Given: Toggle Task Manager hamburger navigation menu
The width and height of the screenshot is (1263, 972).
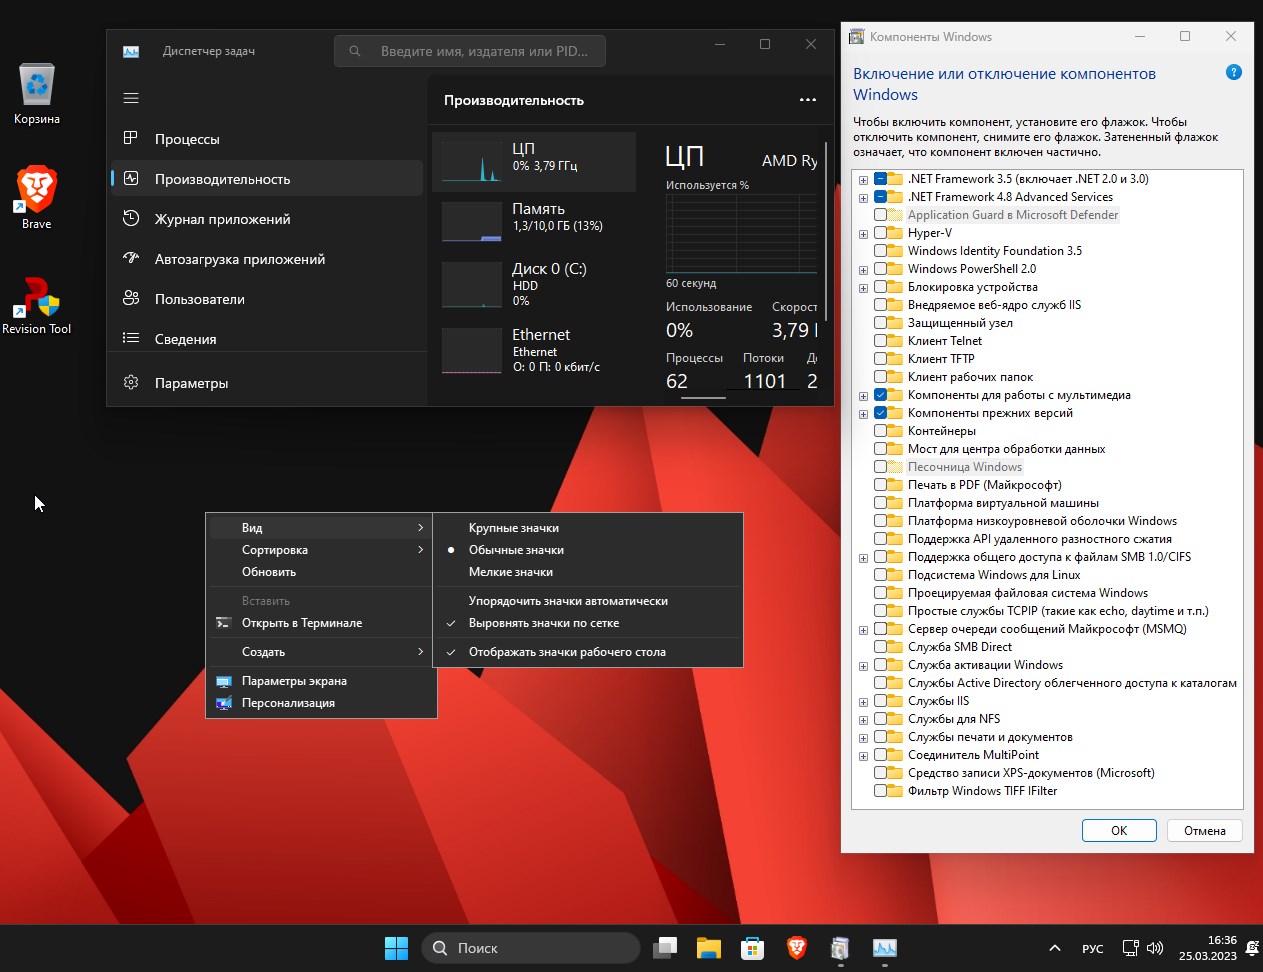Looking at the screenshot, I should click(131, 98).
